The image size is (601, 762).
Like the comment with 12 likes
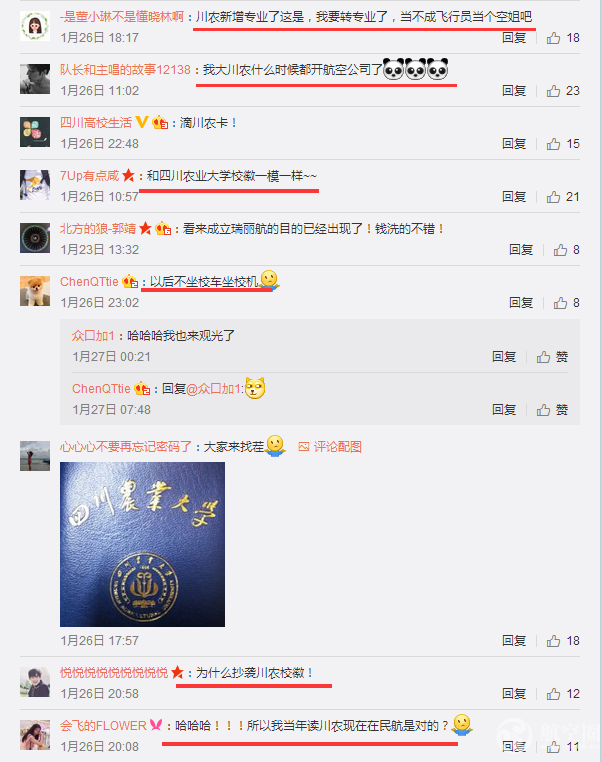coord(563,694)
